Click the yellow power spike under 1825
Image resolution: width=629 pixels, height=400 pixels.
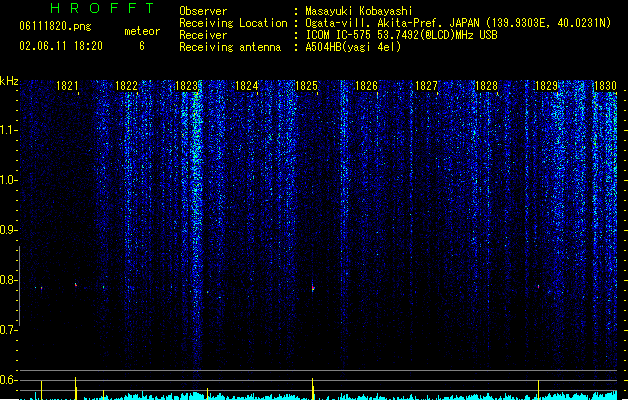click(x=313, y=388)
